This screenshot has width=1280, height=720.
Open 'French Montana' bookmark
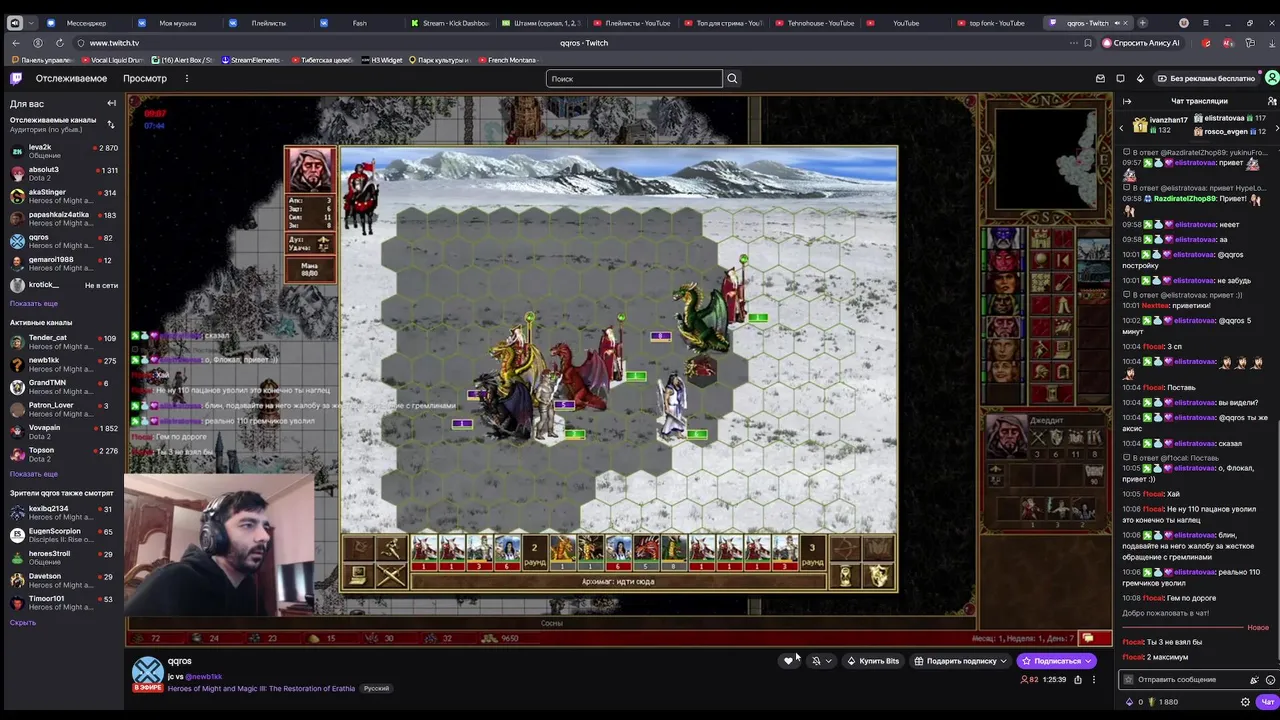[x=507, y=60]
